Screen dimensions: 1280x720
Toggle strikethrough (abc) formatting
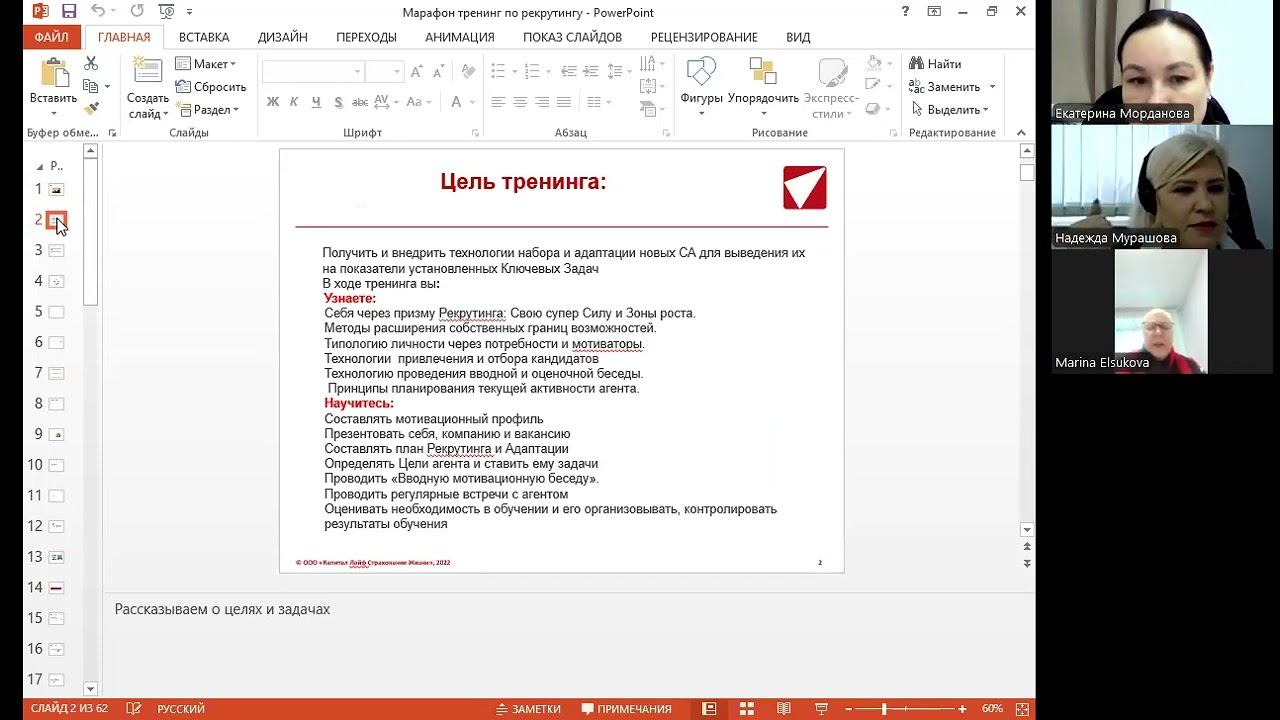pyautogui.click(x=360, y=102)
